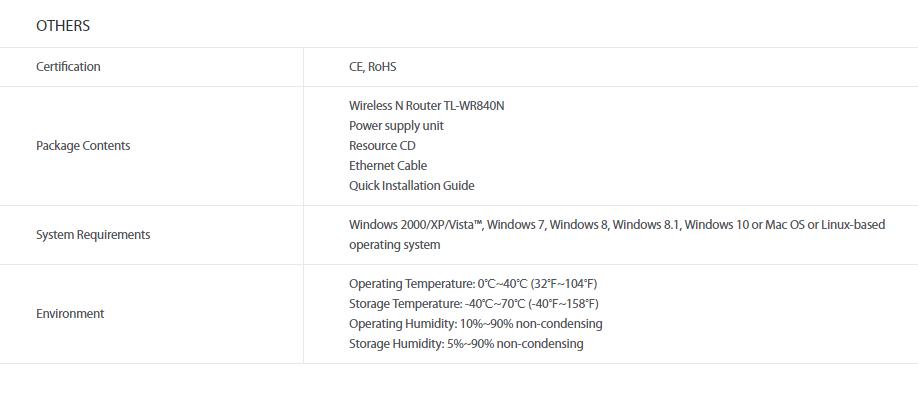Screen dimensions: 918x400
Task: Click the Storage Humidity line
Action: click(466, 344)
